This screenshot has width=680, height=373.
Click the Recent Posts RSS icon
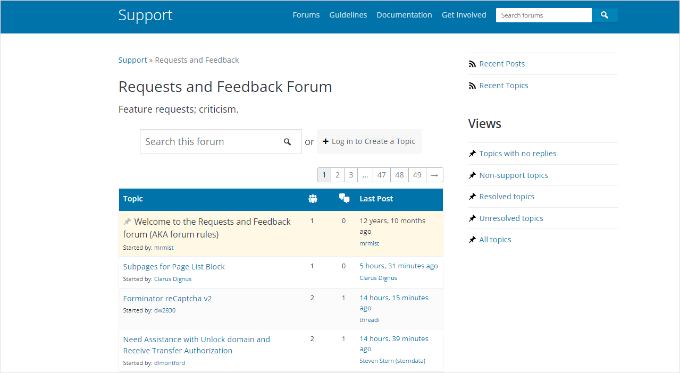(x=472, y=64)
